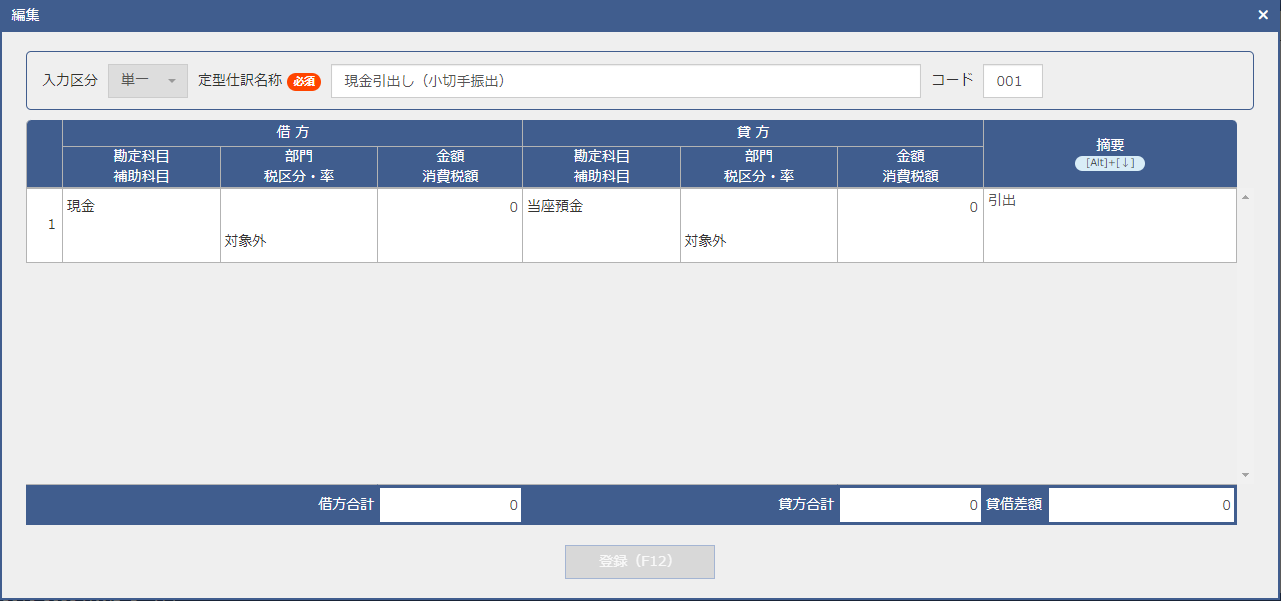Screen dimensions: 1281x601
Task: Click the row number 1 cell
Action: [45, 225]
